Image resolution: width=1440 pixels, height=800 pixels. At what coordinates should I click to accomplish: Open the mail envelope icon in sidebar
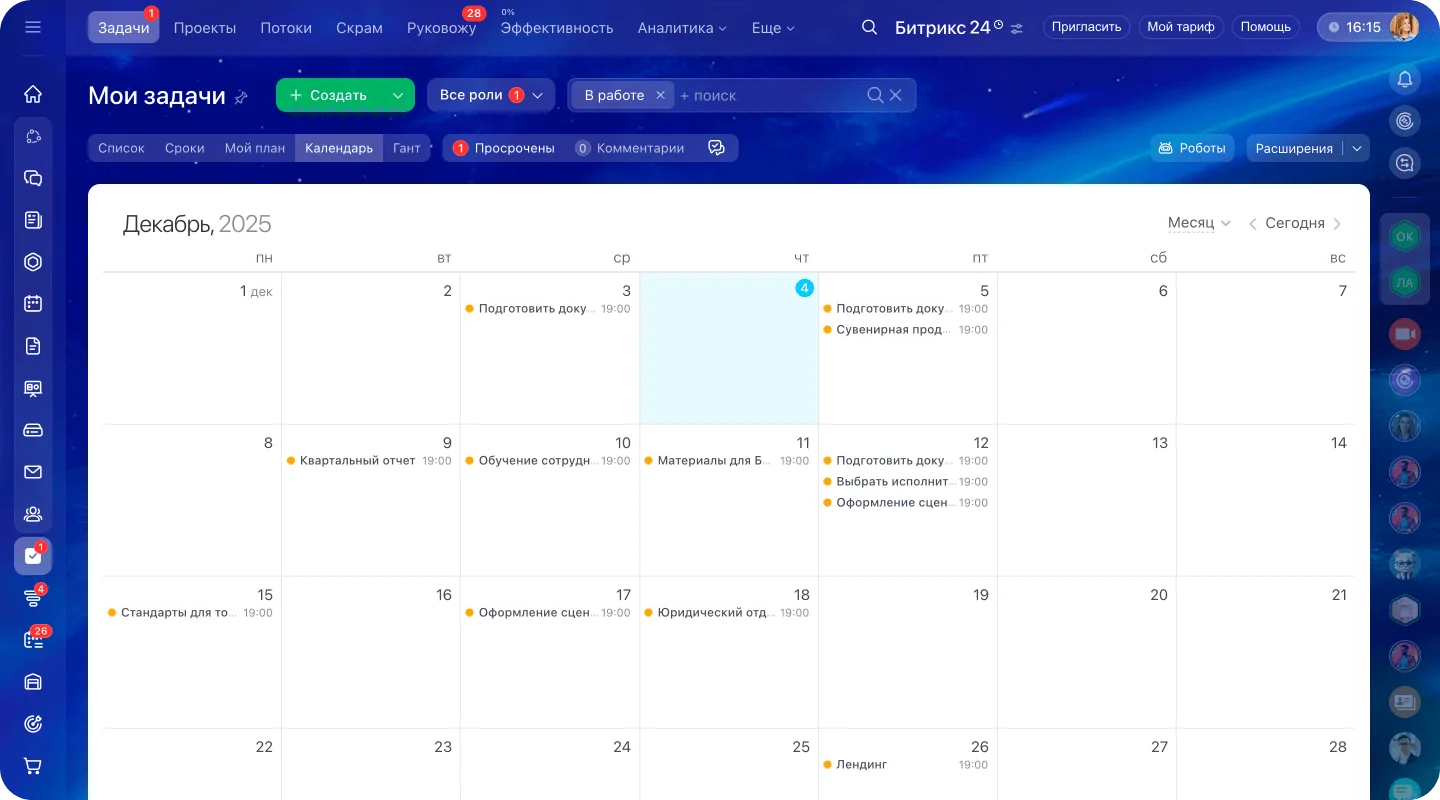33,472
